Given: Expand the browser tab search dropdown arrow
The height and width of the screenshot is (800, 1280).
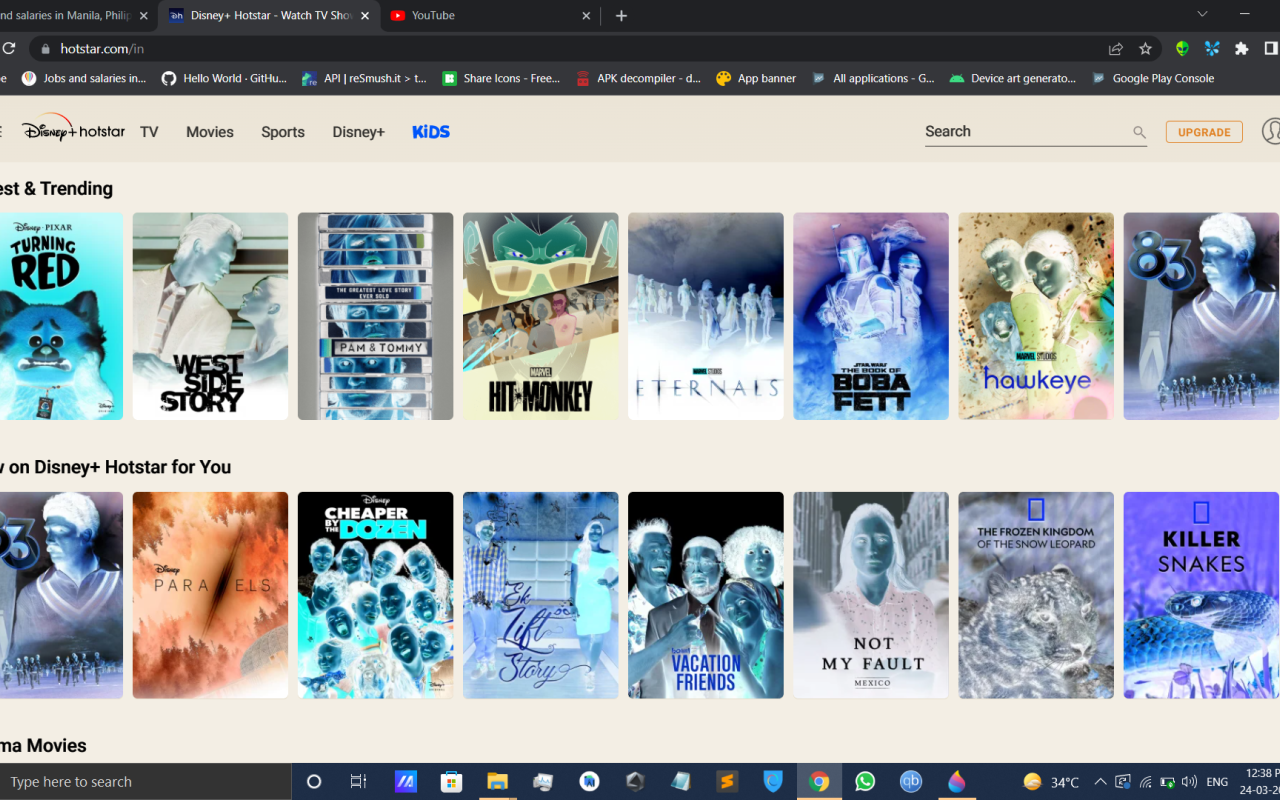Looking at the screenshot, I should coord(1201,15).
